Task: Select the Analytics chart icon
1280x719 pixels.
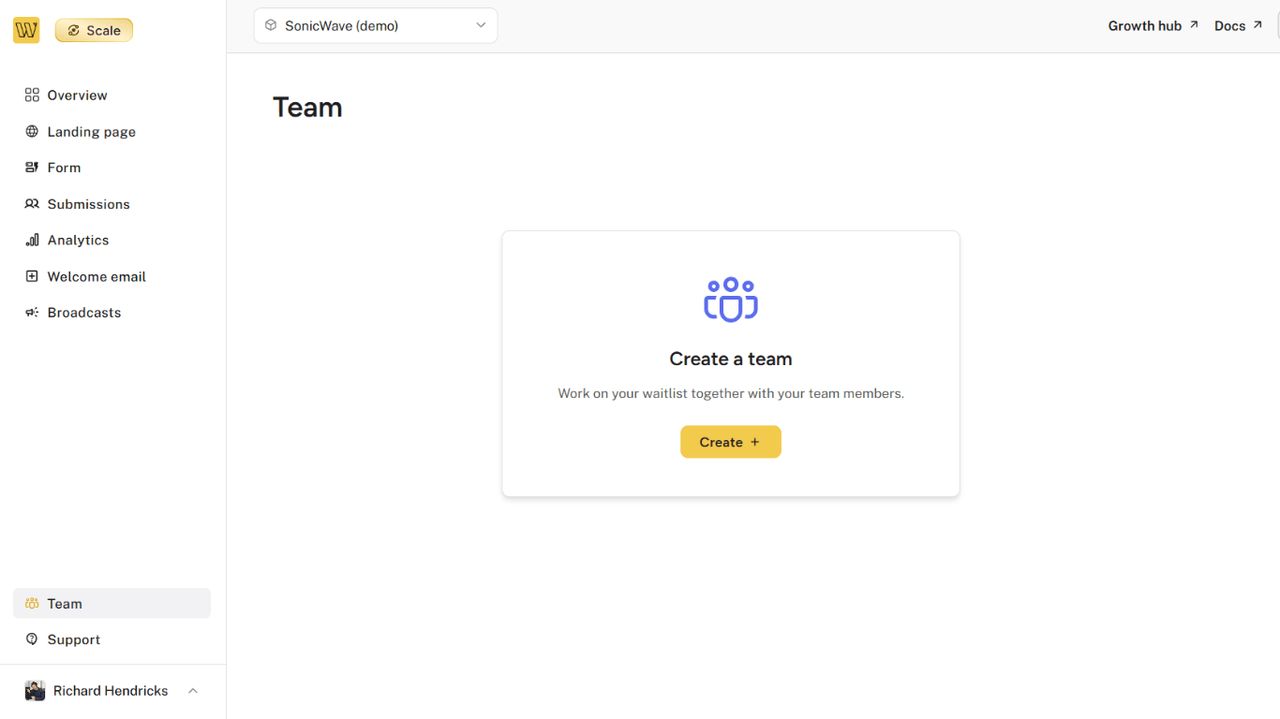Action: [31, 239]
